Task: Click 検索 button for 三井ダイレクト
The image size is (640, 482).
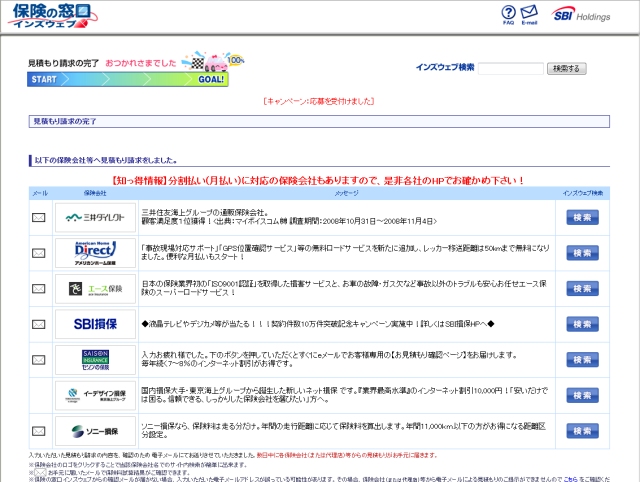Action: pos(582,218)
